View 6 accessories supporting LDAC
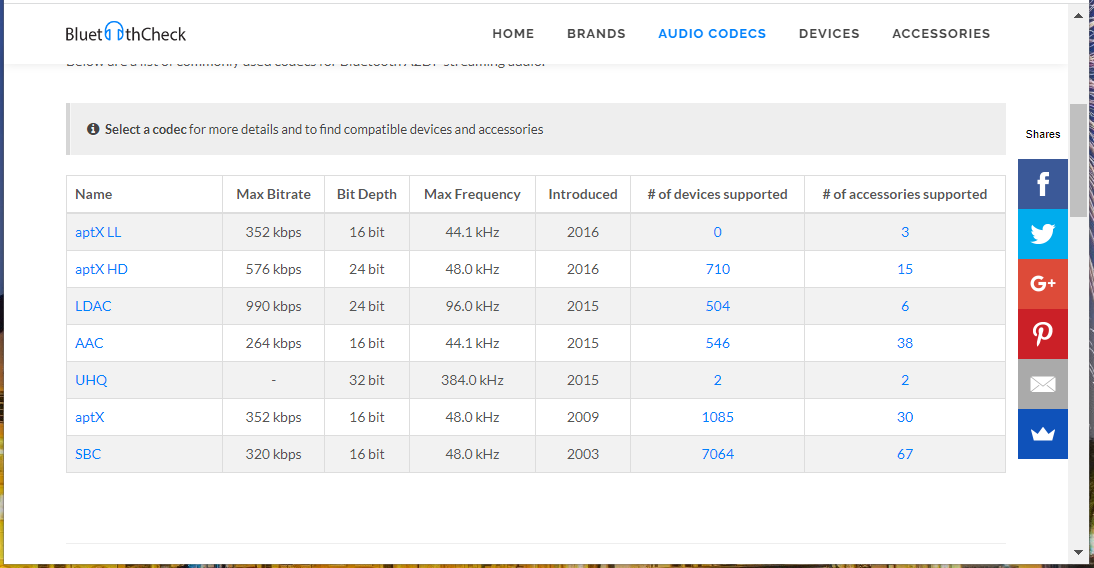This screenshot has height=568, width=1094. point(905,306)
